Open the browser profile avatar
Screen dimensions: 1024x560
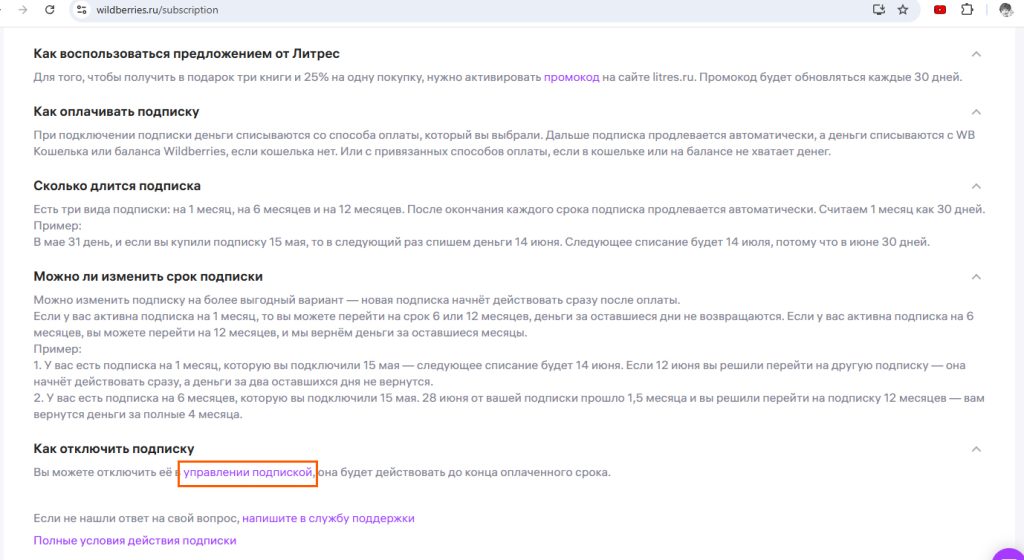1005,10
